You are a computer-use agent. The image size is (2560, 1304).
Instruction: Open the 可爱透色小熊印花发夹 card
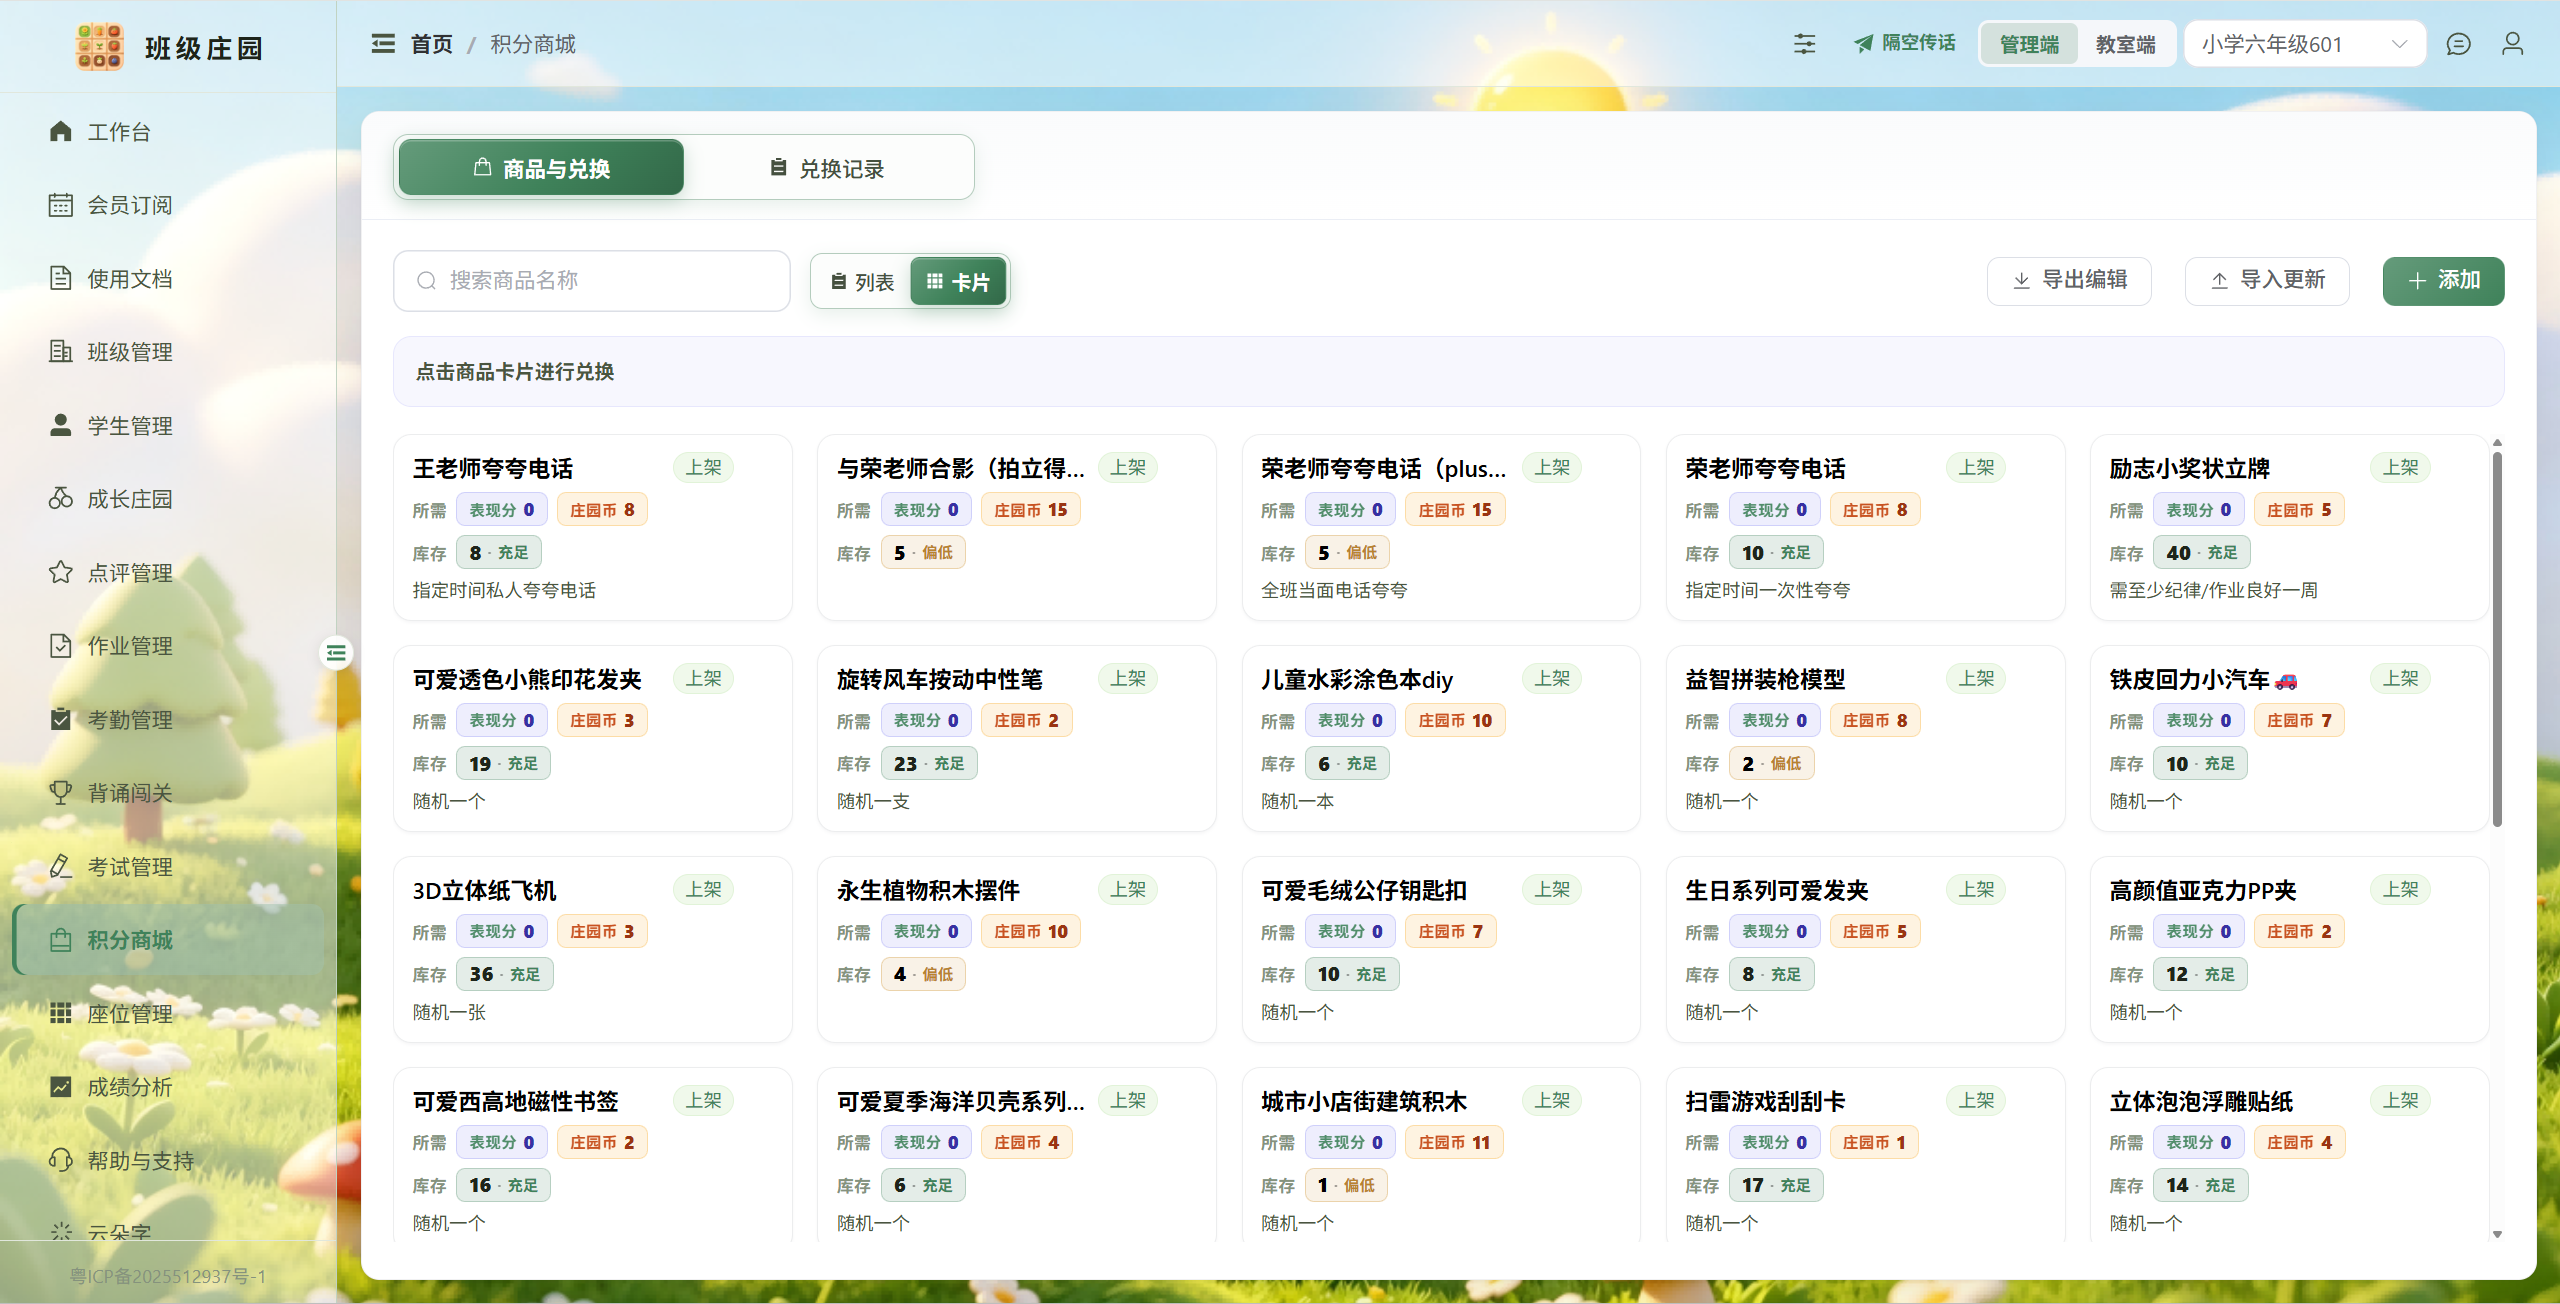tap(593, 738)
